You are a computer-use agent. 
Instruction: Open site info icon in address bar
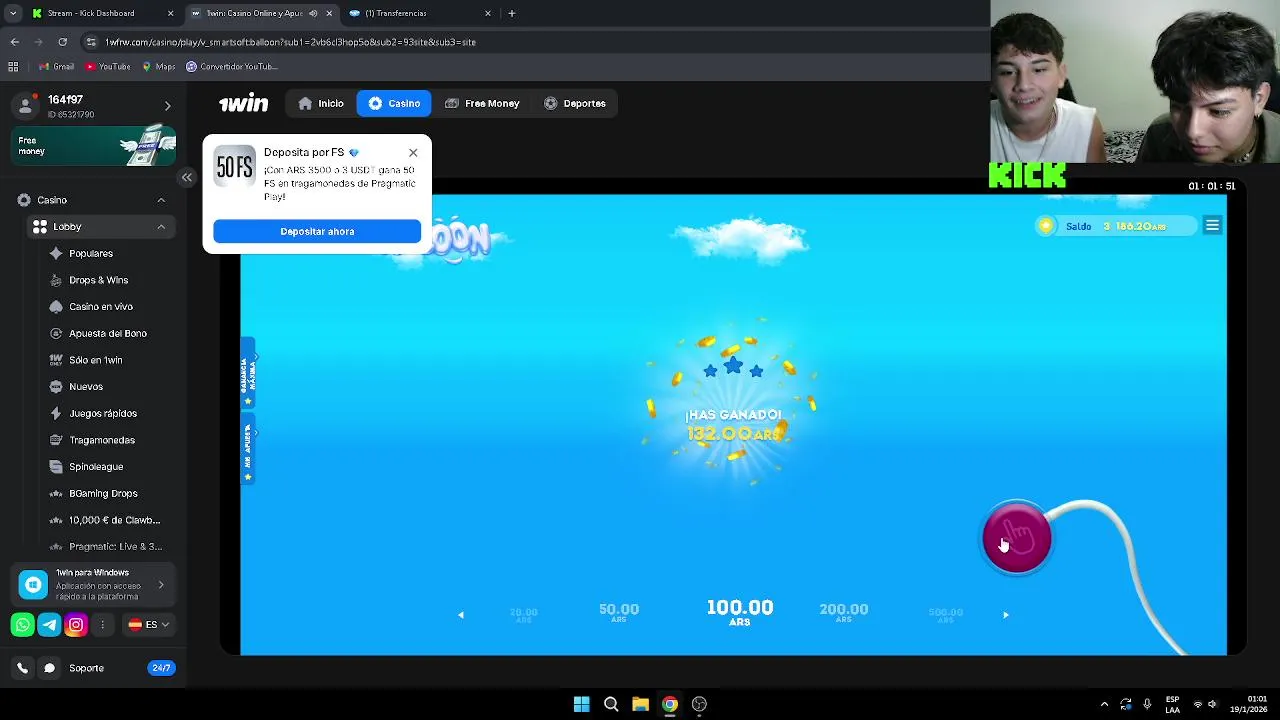coord(92,42)
